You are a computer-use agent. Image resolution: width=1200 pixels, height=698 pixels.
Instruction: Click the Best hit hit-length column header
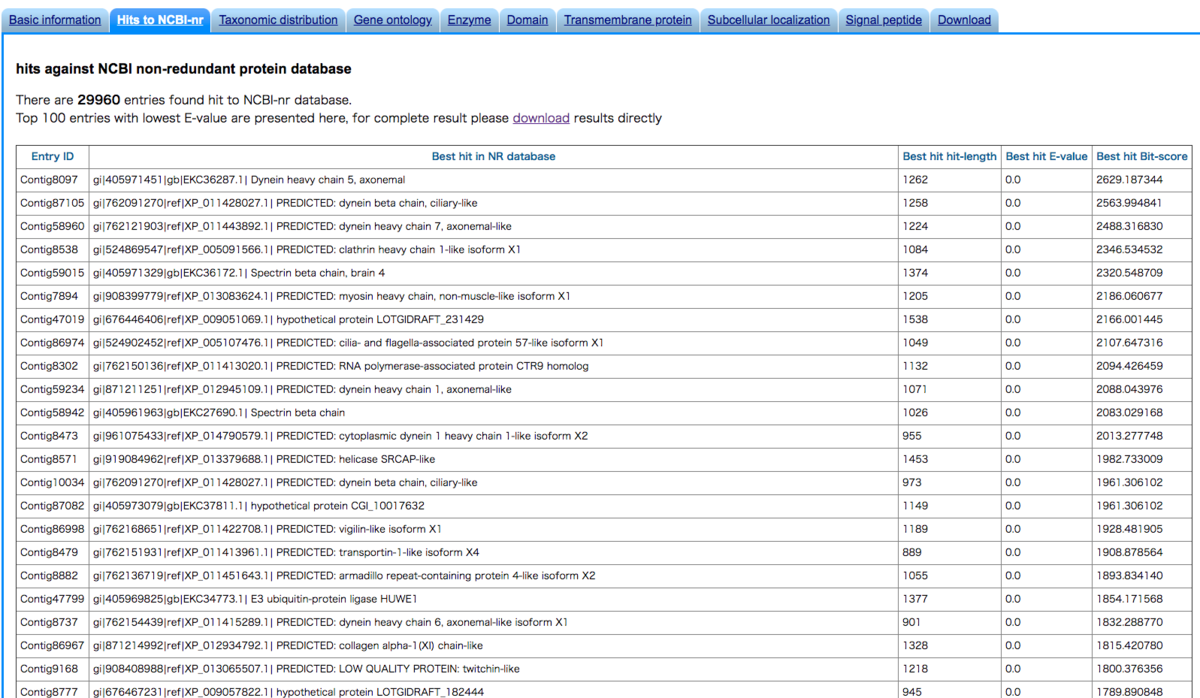point(950,157)
